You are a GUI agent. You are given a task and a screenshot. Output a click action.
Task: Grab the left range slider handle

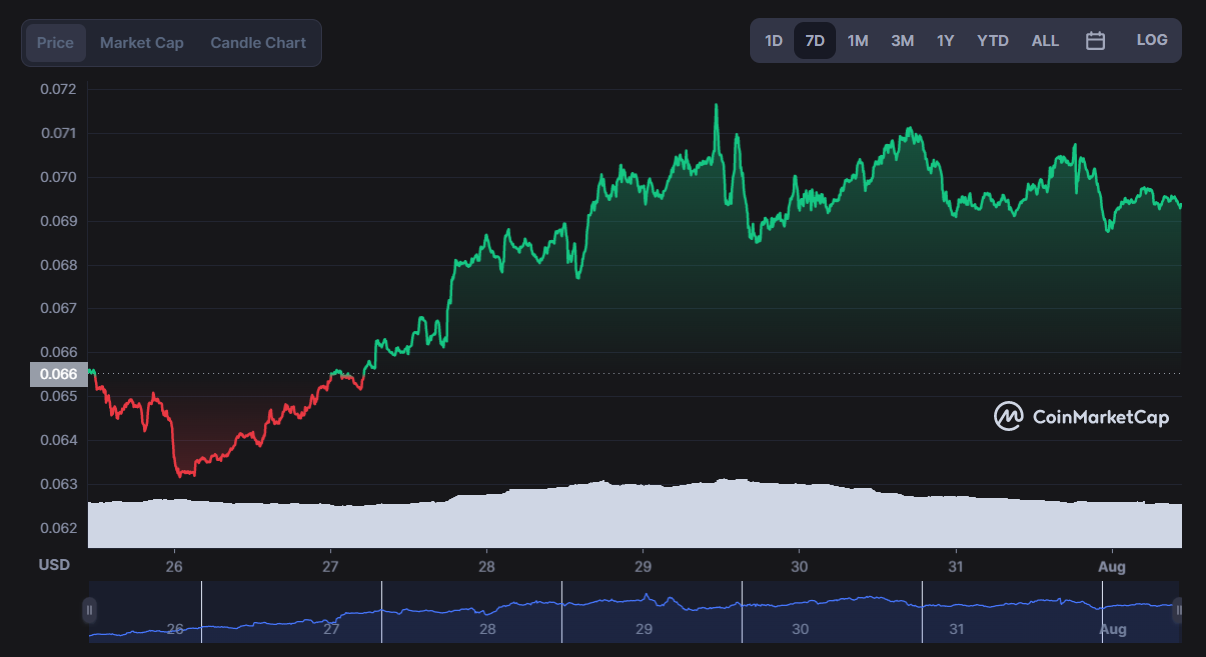click(x=89, y=610)
